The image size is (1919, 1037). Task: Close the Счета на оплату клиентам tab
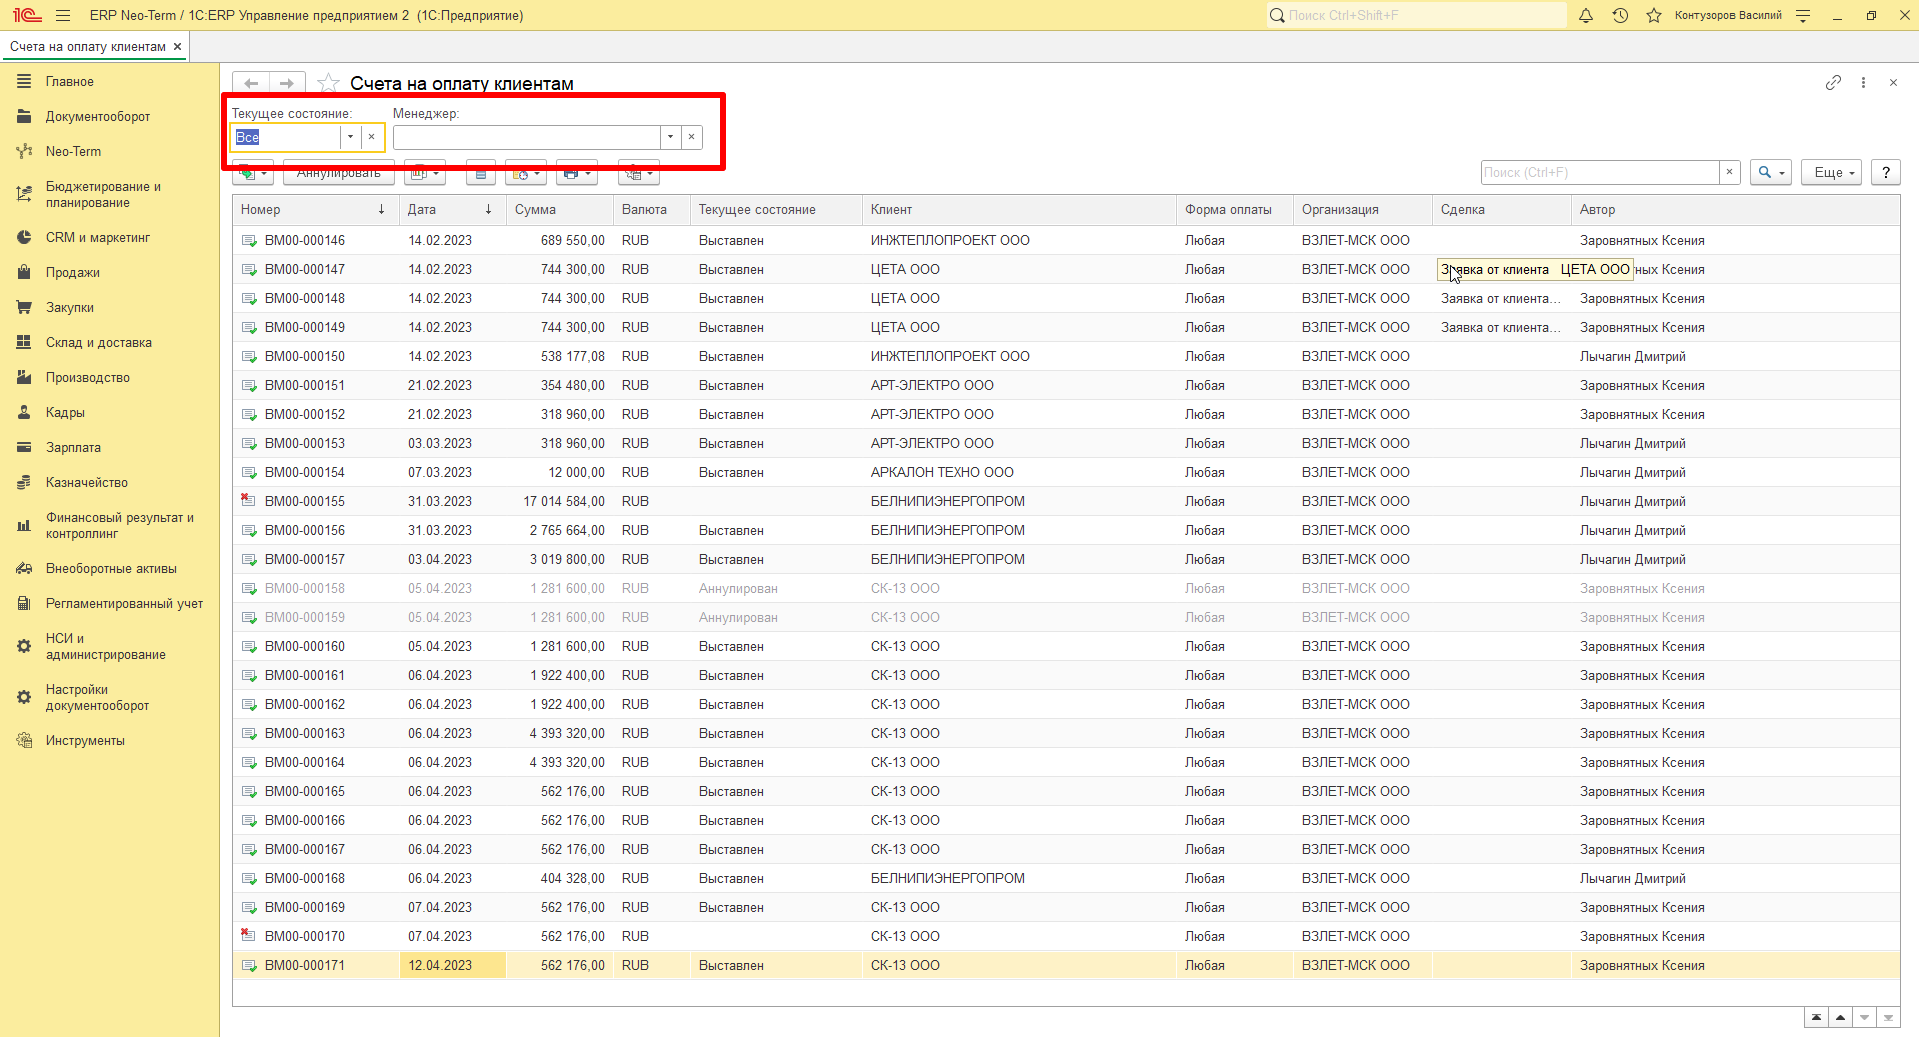[178, 46]
